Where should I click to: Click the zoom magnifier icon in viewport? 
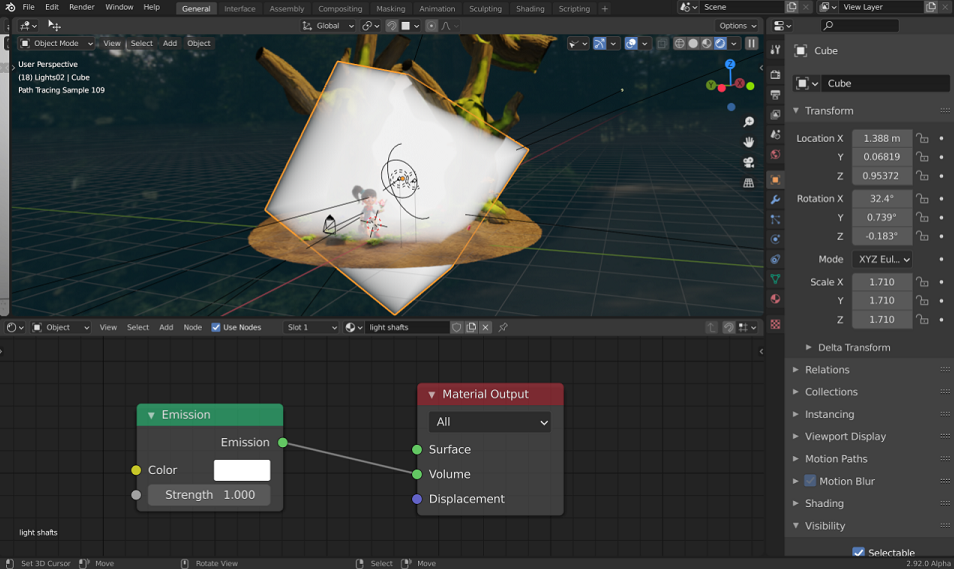[x=748, y=122]
